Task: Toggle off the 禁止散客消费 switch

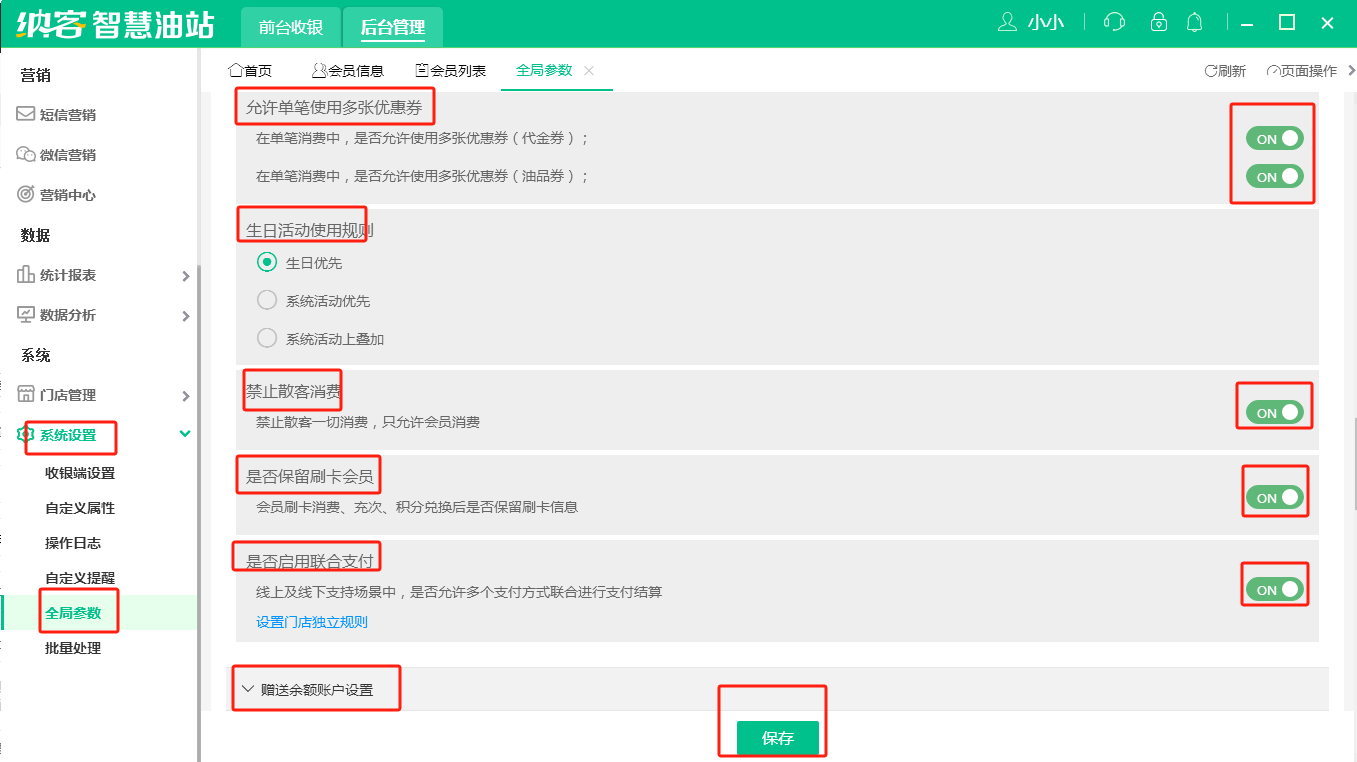Action: (x=1274, y=412)
